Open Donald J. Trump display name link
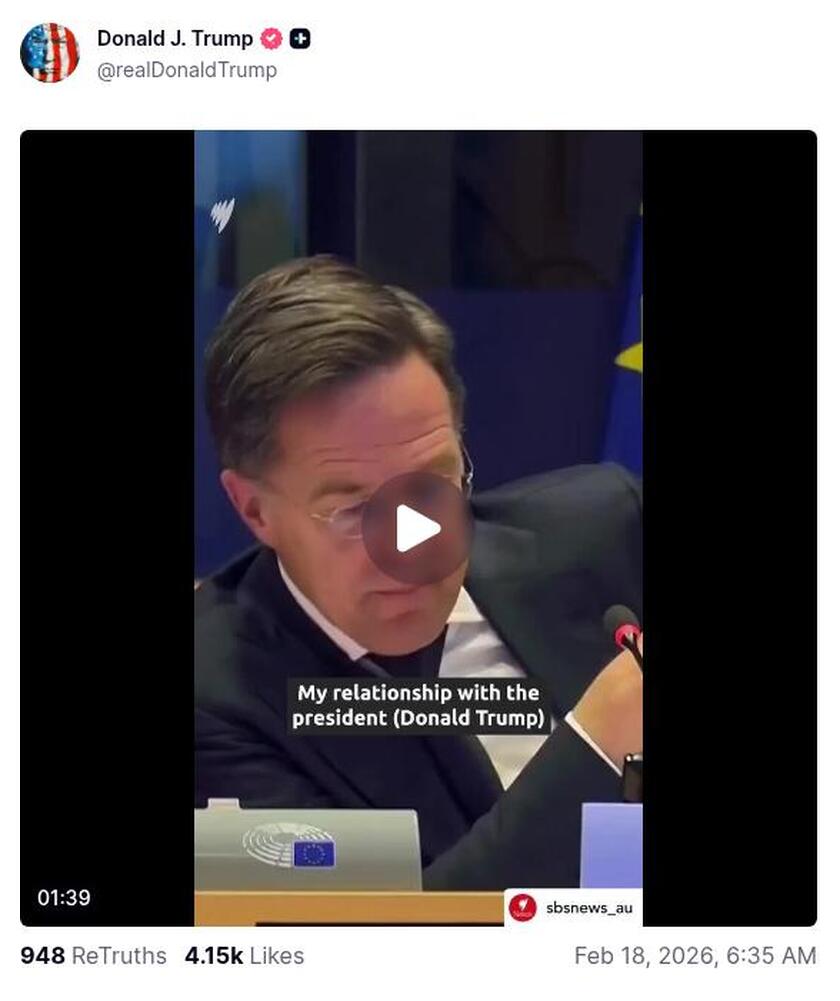The height and width of the screenshot is (1001, 840). coord(175,38)
